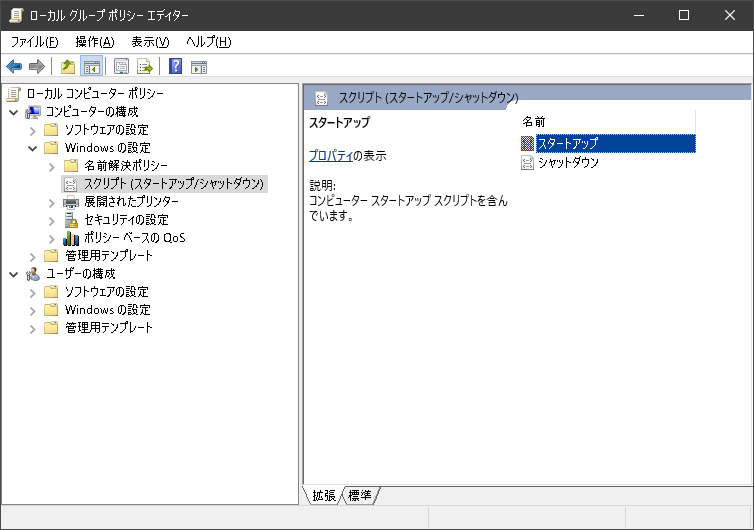The width and height of the screenshot is (754, 530).
Task: Expand the 名前解決ポリシー node
Action: coord(52,166)
